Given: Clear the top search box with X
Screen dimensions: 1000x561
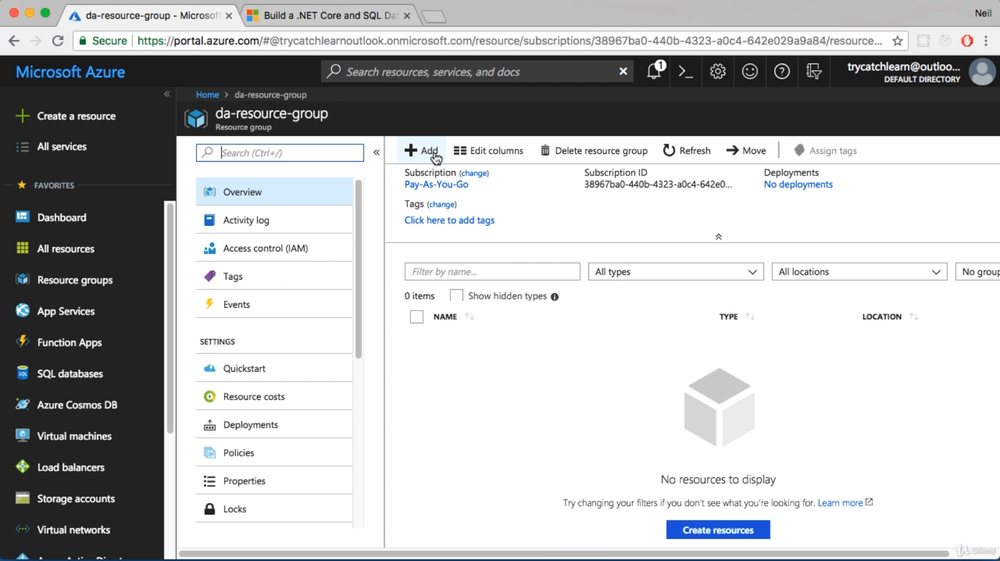Looking at the screenshot, I should pos(623,71).
